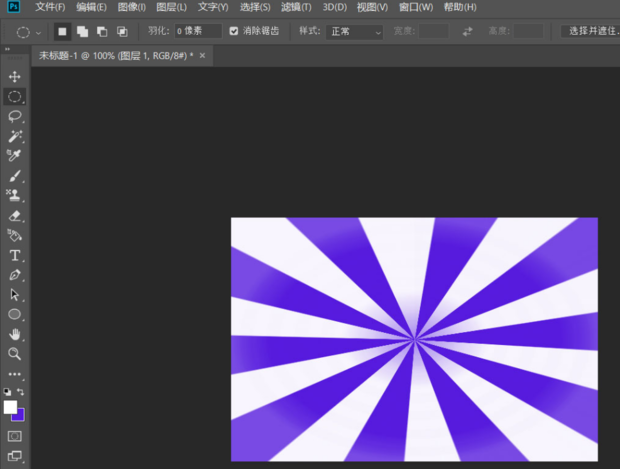Open the 窗口(W) menu
620x469 pixels.
[416, 7]
